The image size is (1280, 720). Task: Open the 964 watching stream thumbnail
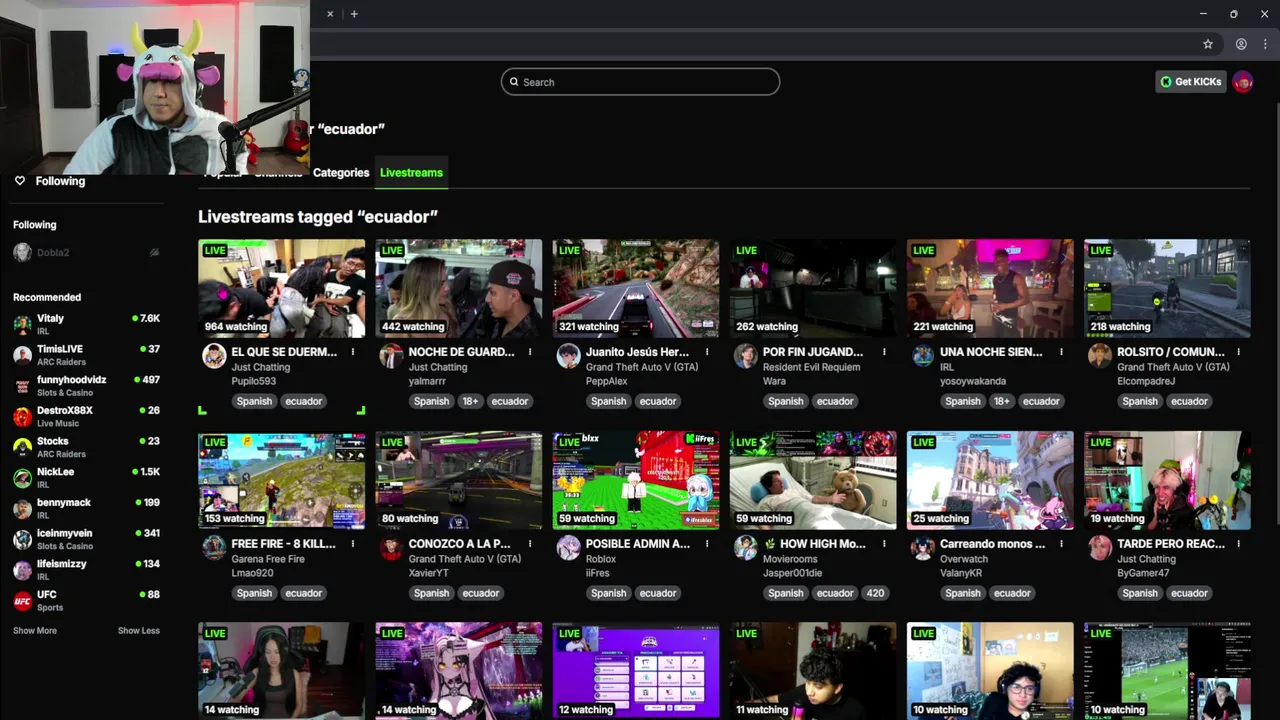(281, 288)
